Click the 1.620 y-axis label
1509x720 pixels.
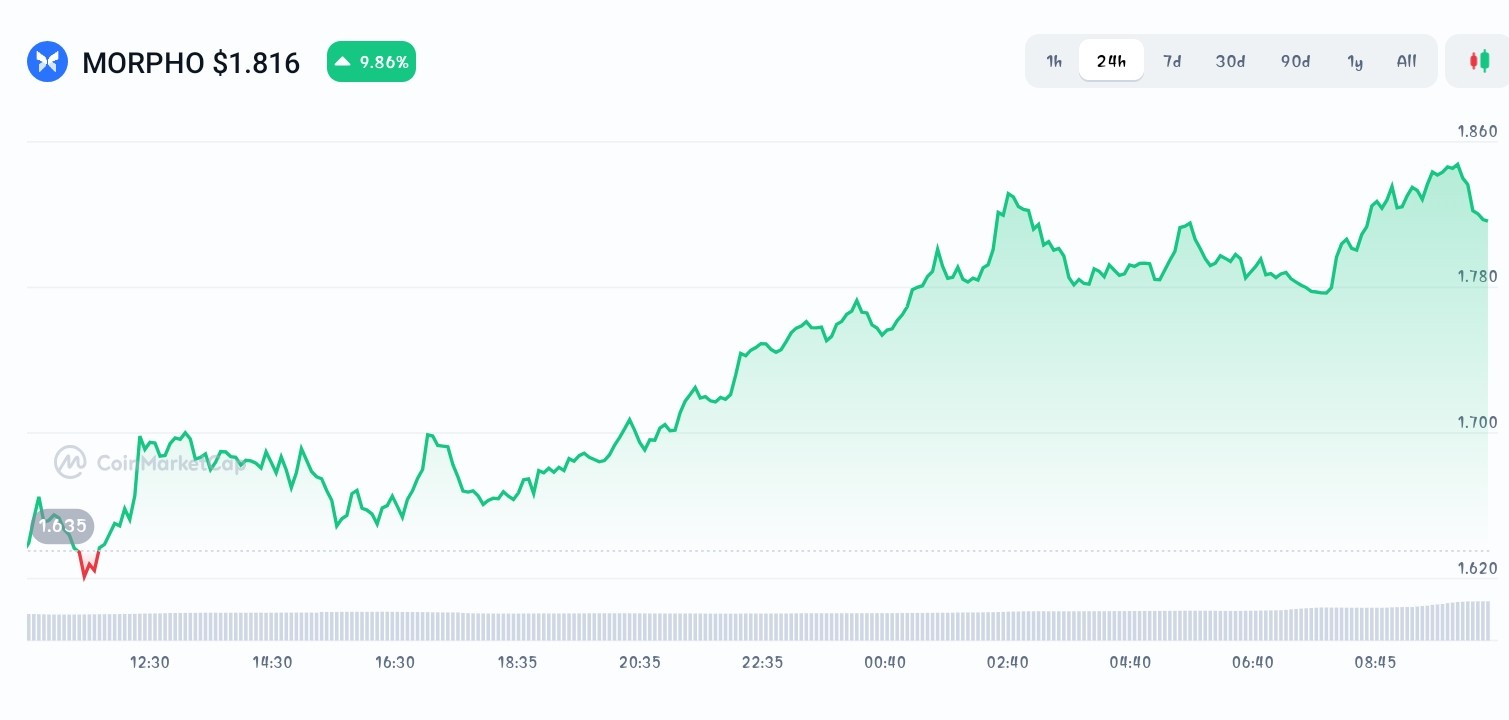1477,568
